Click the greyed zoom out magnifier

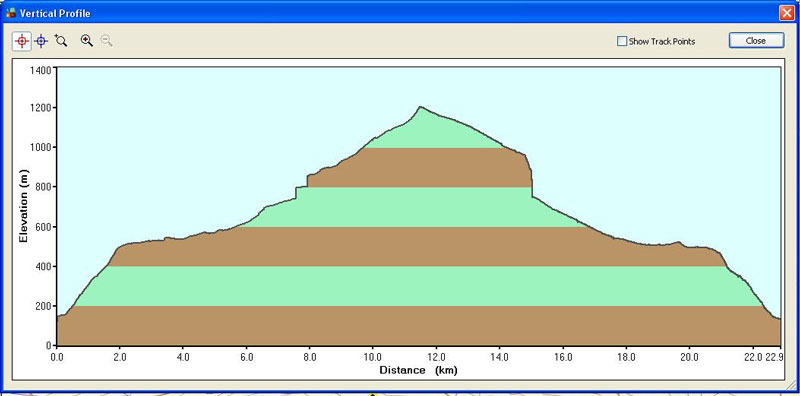tap(106, 41)
